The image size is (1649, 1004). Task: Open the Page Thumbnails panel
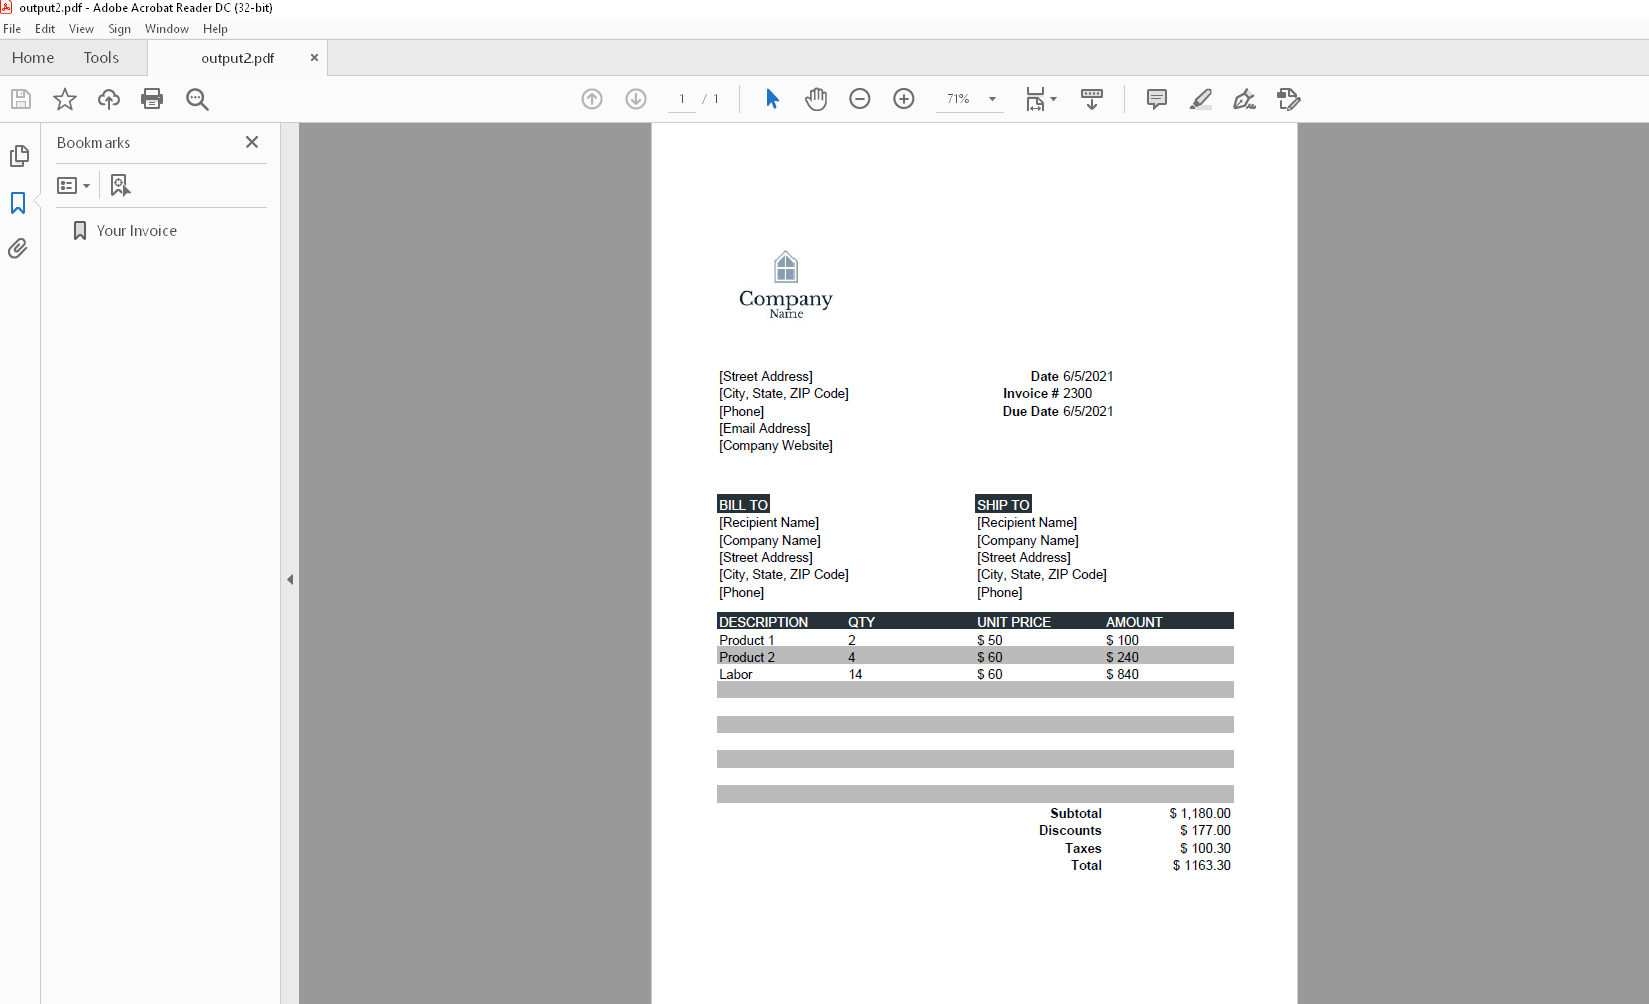point(19,156)
